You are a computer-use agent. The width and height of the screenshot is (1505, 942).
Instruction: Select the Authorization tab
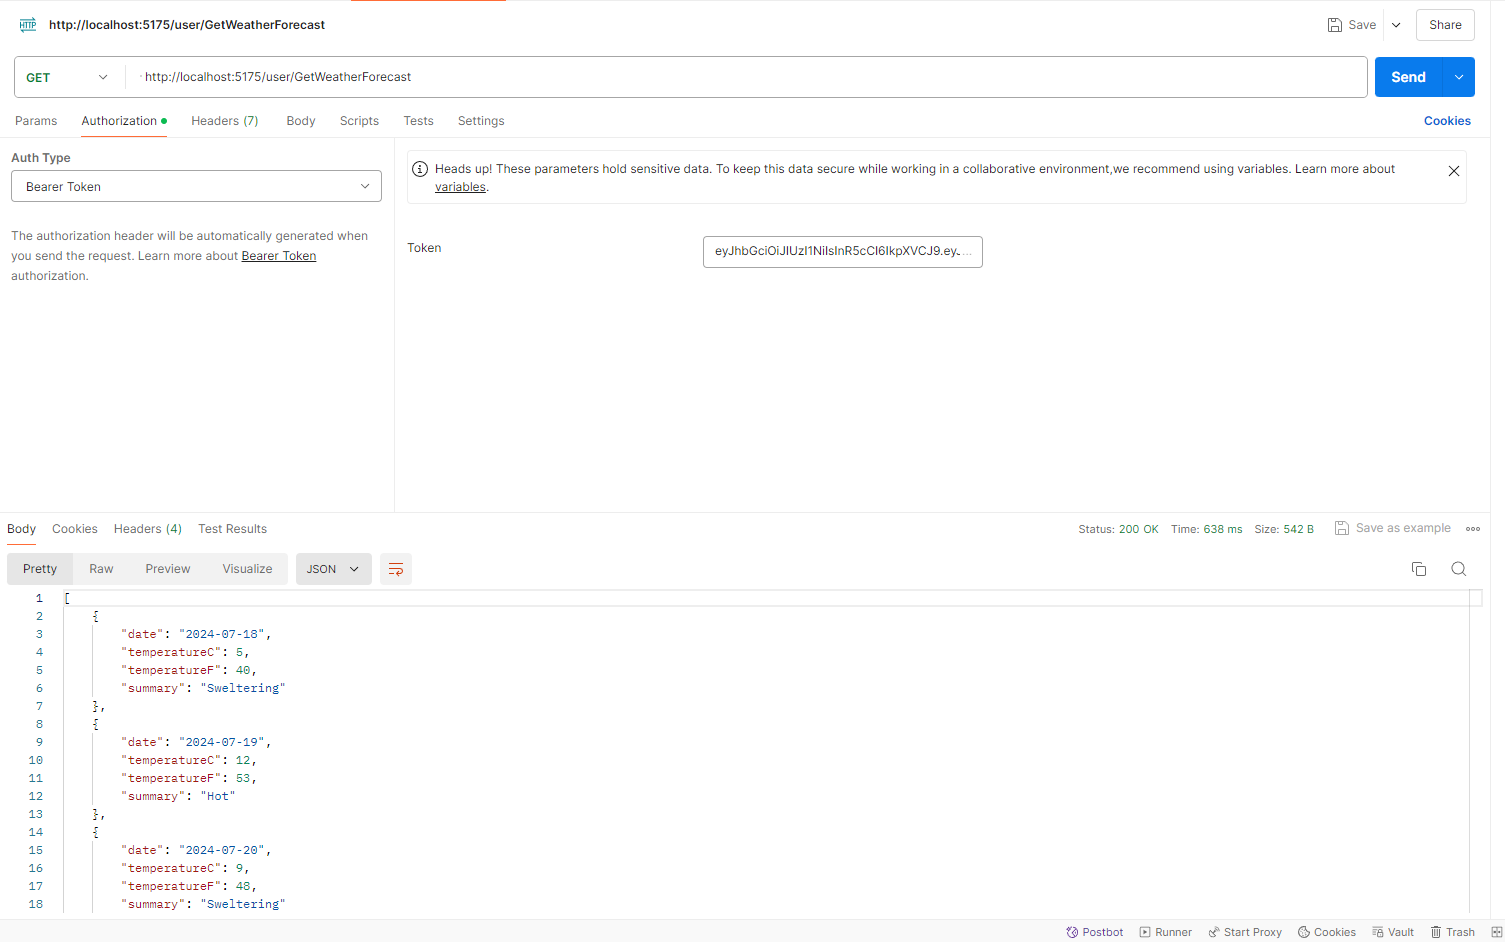[x=123, y=121]
